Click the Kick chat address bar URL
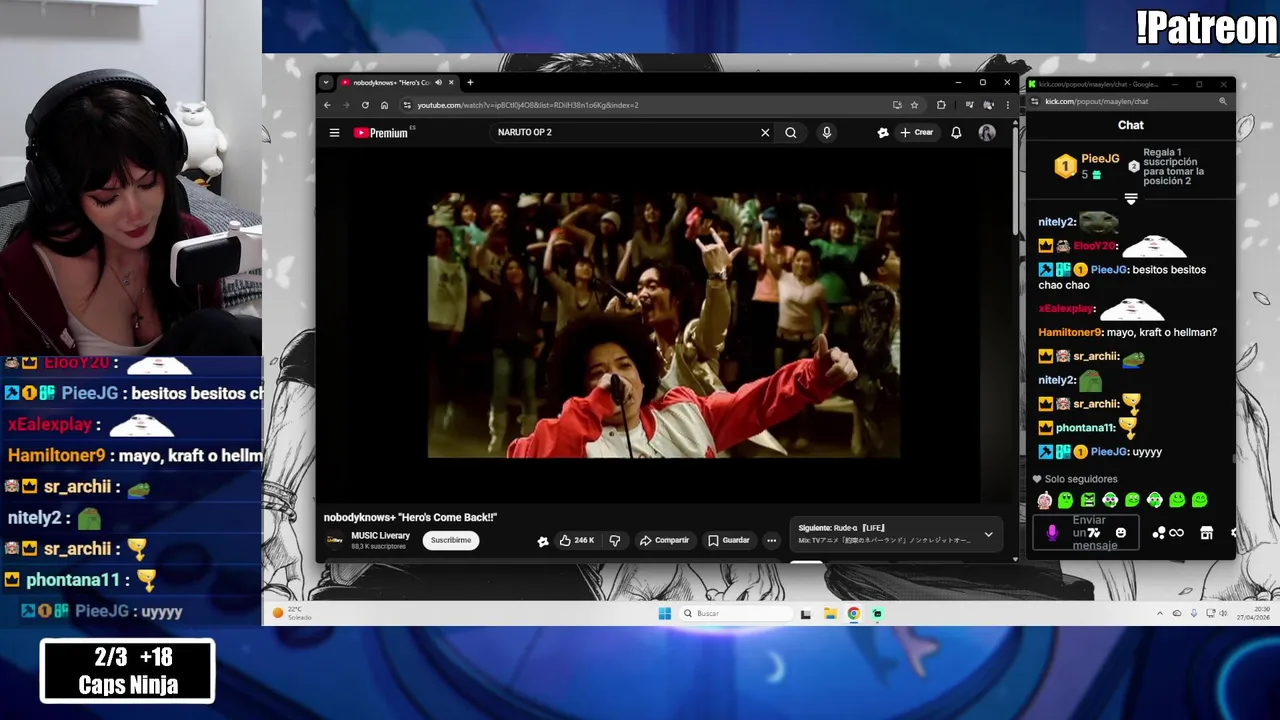 (1096, 101)
